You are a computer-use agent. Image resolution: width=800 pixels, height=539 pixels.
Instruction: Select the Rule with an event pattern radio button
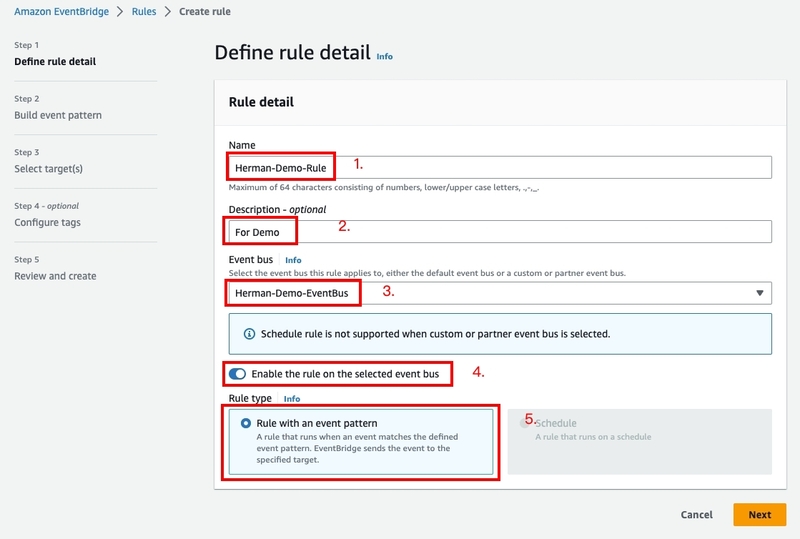point(246,423)
